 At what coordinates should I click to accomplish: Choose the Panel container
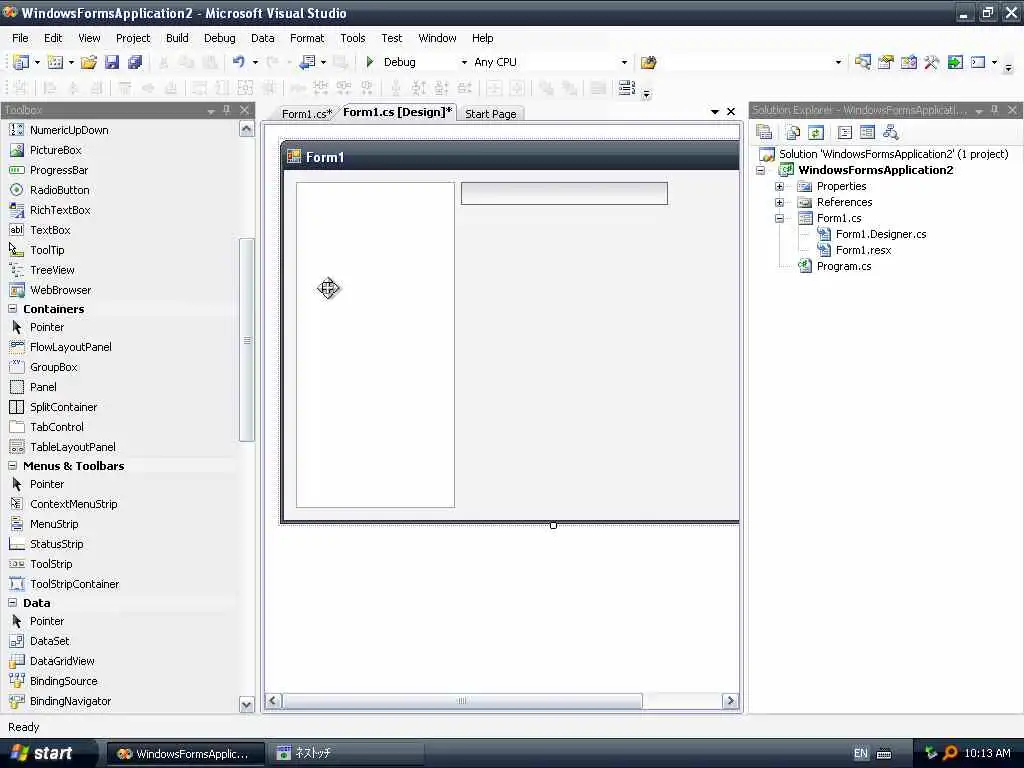click(43, 387)
